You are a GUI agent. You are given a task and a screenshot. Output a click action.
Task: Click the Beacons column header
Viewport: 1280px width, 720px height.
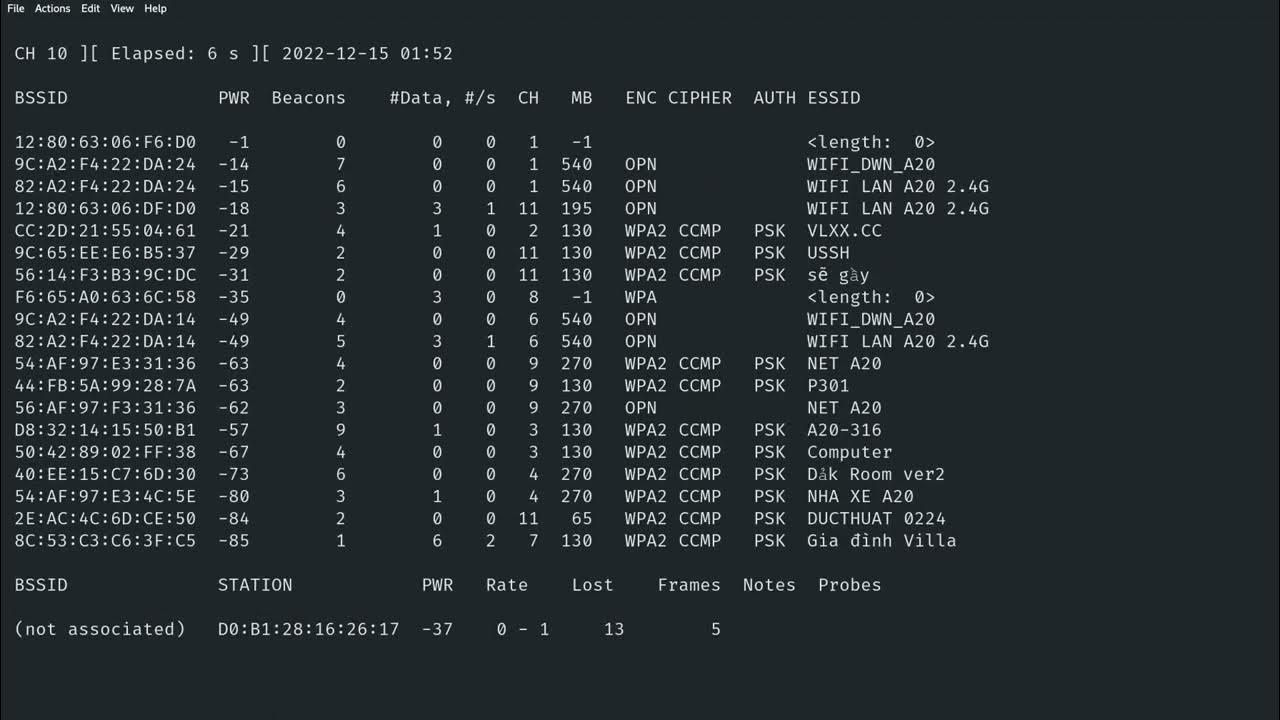coord(308,98)
